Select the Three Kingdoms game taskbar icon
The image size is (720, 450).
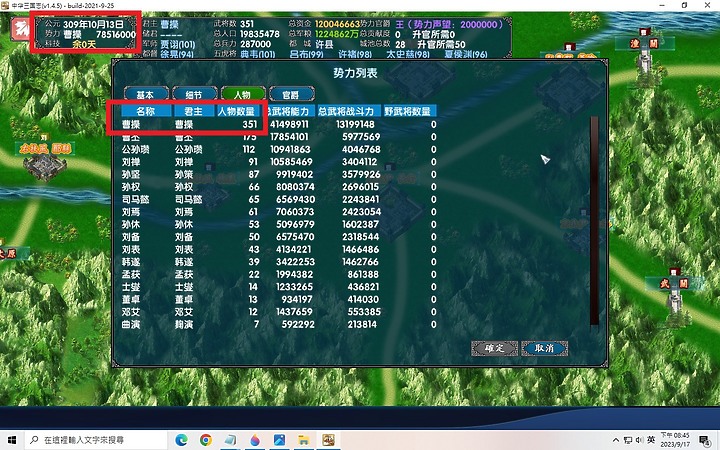click(328, 440)
